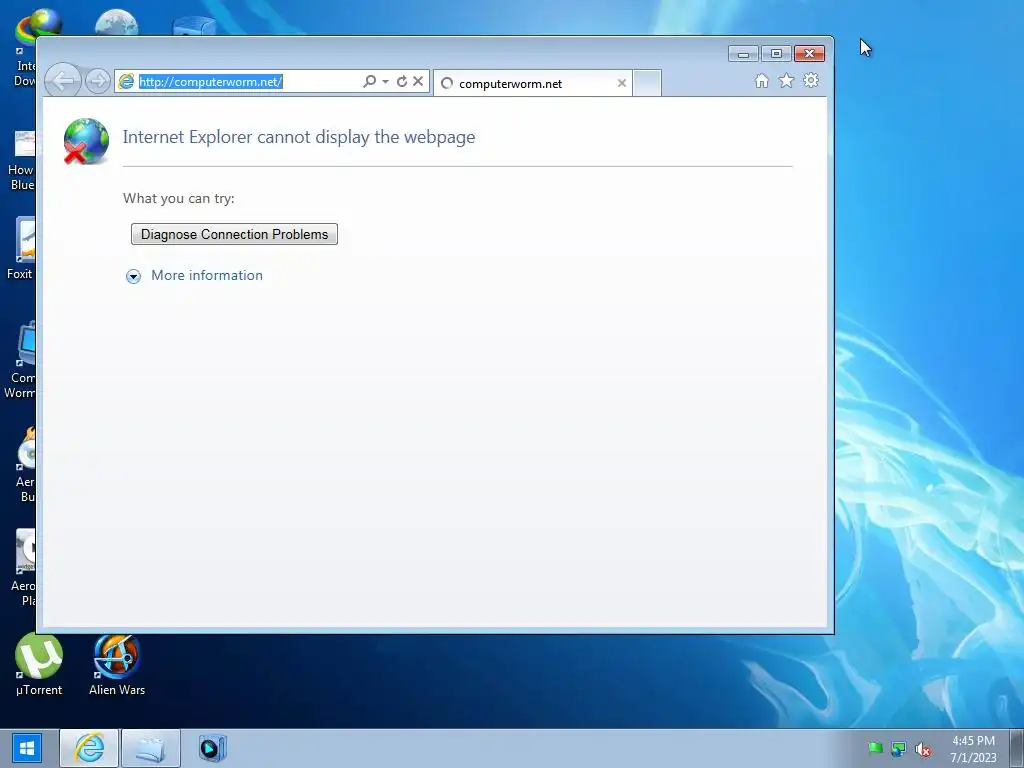This screenshot has height=768, width=1024.
Task: Click the More information link text
Action: (x=207, y=276)
